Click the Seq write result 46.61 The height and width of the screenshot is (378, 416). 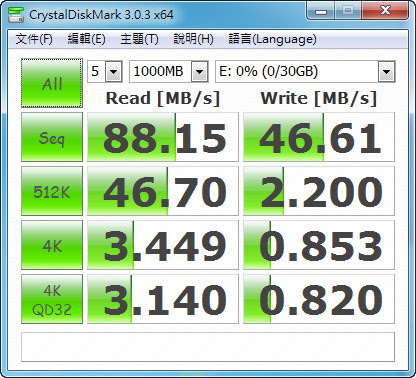click(x=319, y=137)
